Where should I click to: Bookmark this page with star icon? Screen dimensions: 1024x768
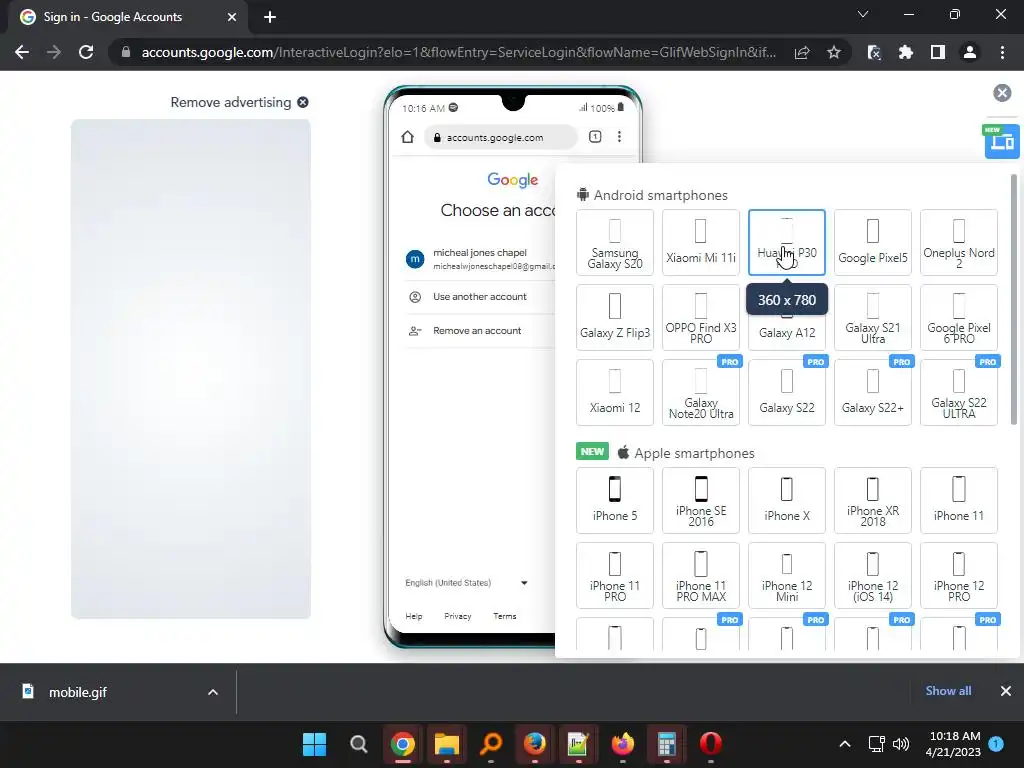click(x=833, y=52)
